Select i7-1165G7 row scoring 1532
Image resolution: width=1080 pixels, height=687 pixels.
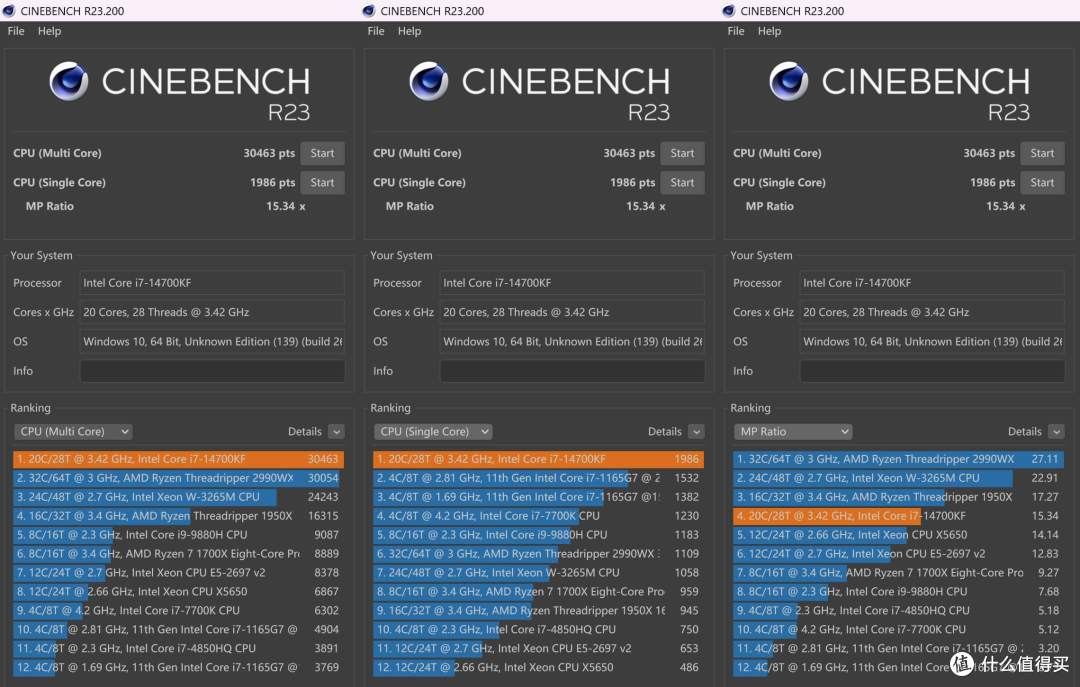[x=539, y=478]
